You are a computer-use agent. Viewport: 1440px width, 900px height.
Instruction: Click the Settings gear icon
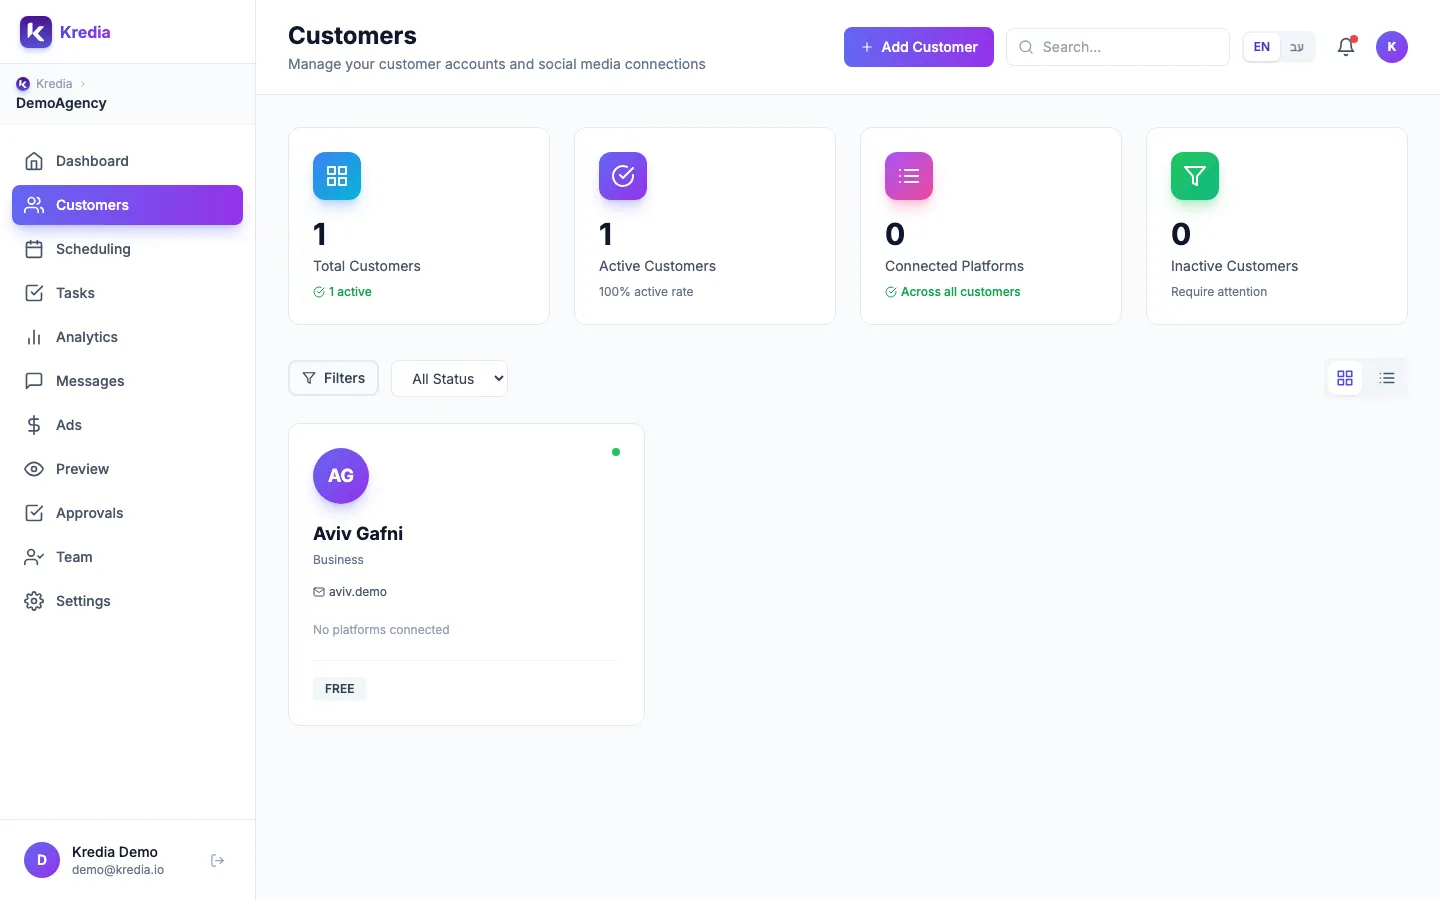(34, 601)
